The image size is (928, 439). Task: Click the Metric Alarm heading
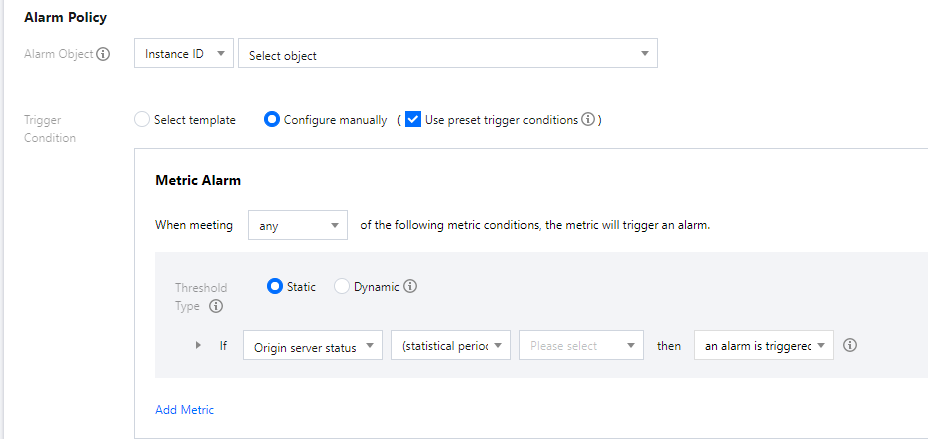(198, 181)
